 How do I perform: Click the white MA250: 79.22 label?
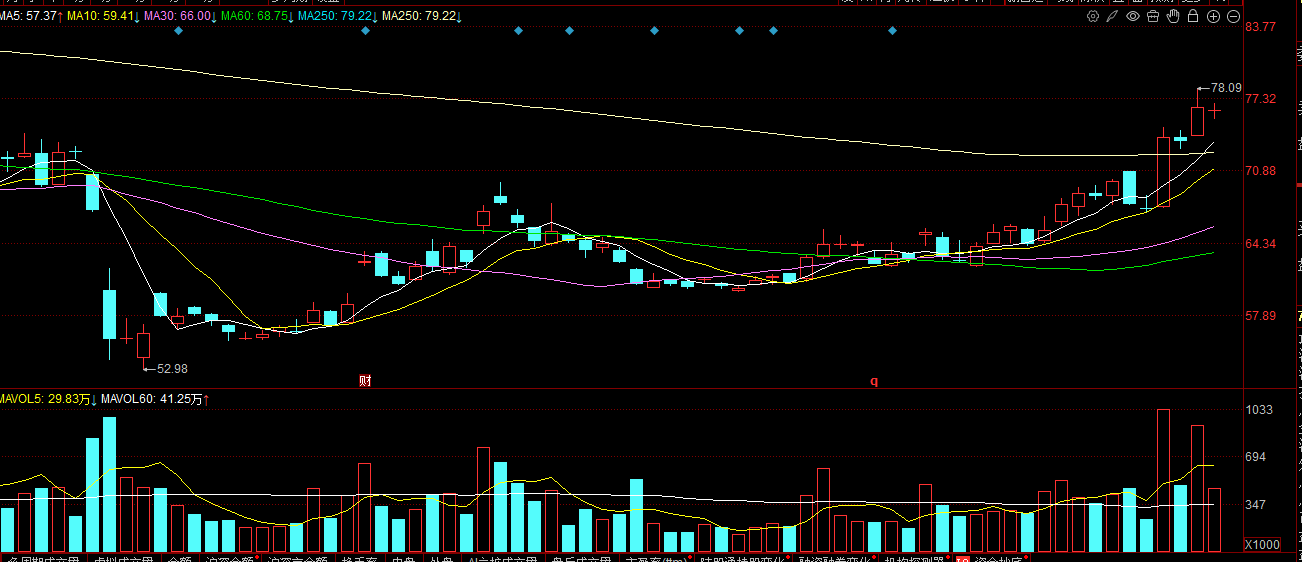click(x=420, y=17)
